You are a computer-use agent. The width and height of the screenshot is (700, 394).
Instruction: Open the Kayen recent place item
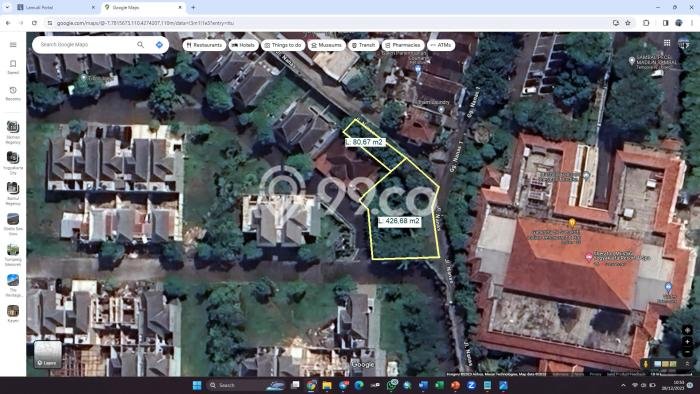[x=13, y=313]
